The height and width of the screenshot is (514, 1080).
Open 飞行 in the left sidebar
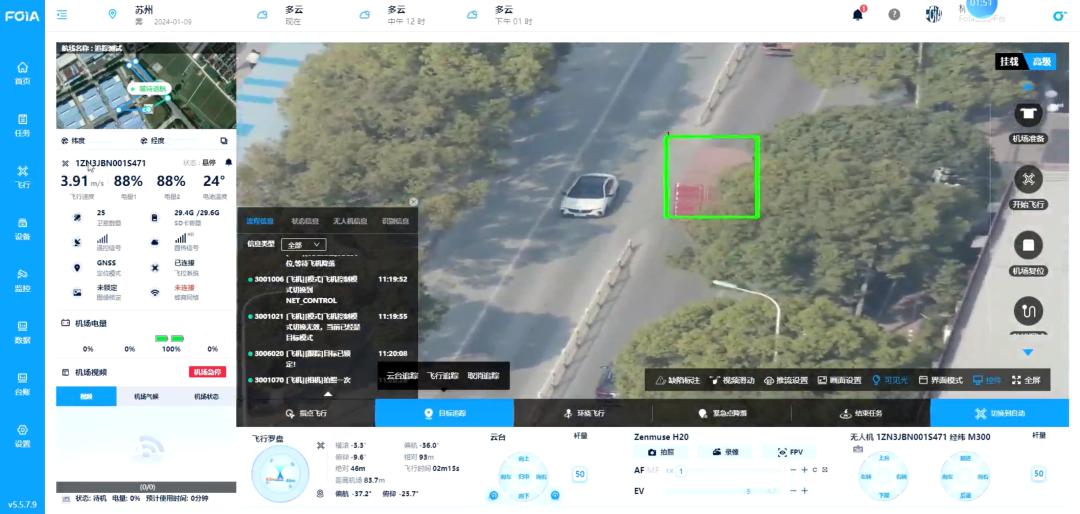click(22, 176)
